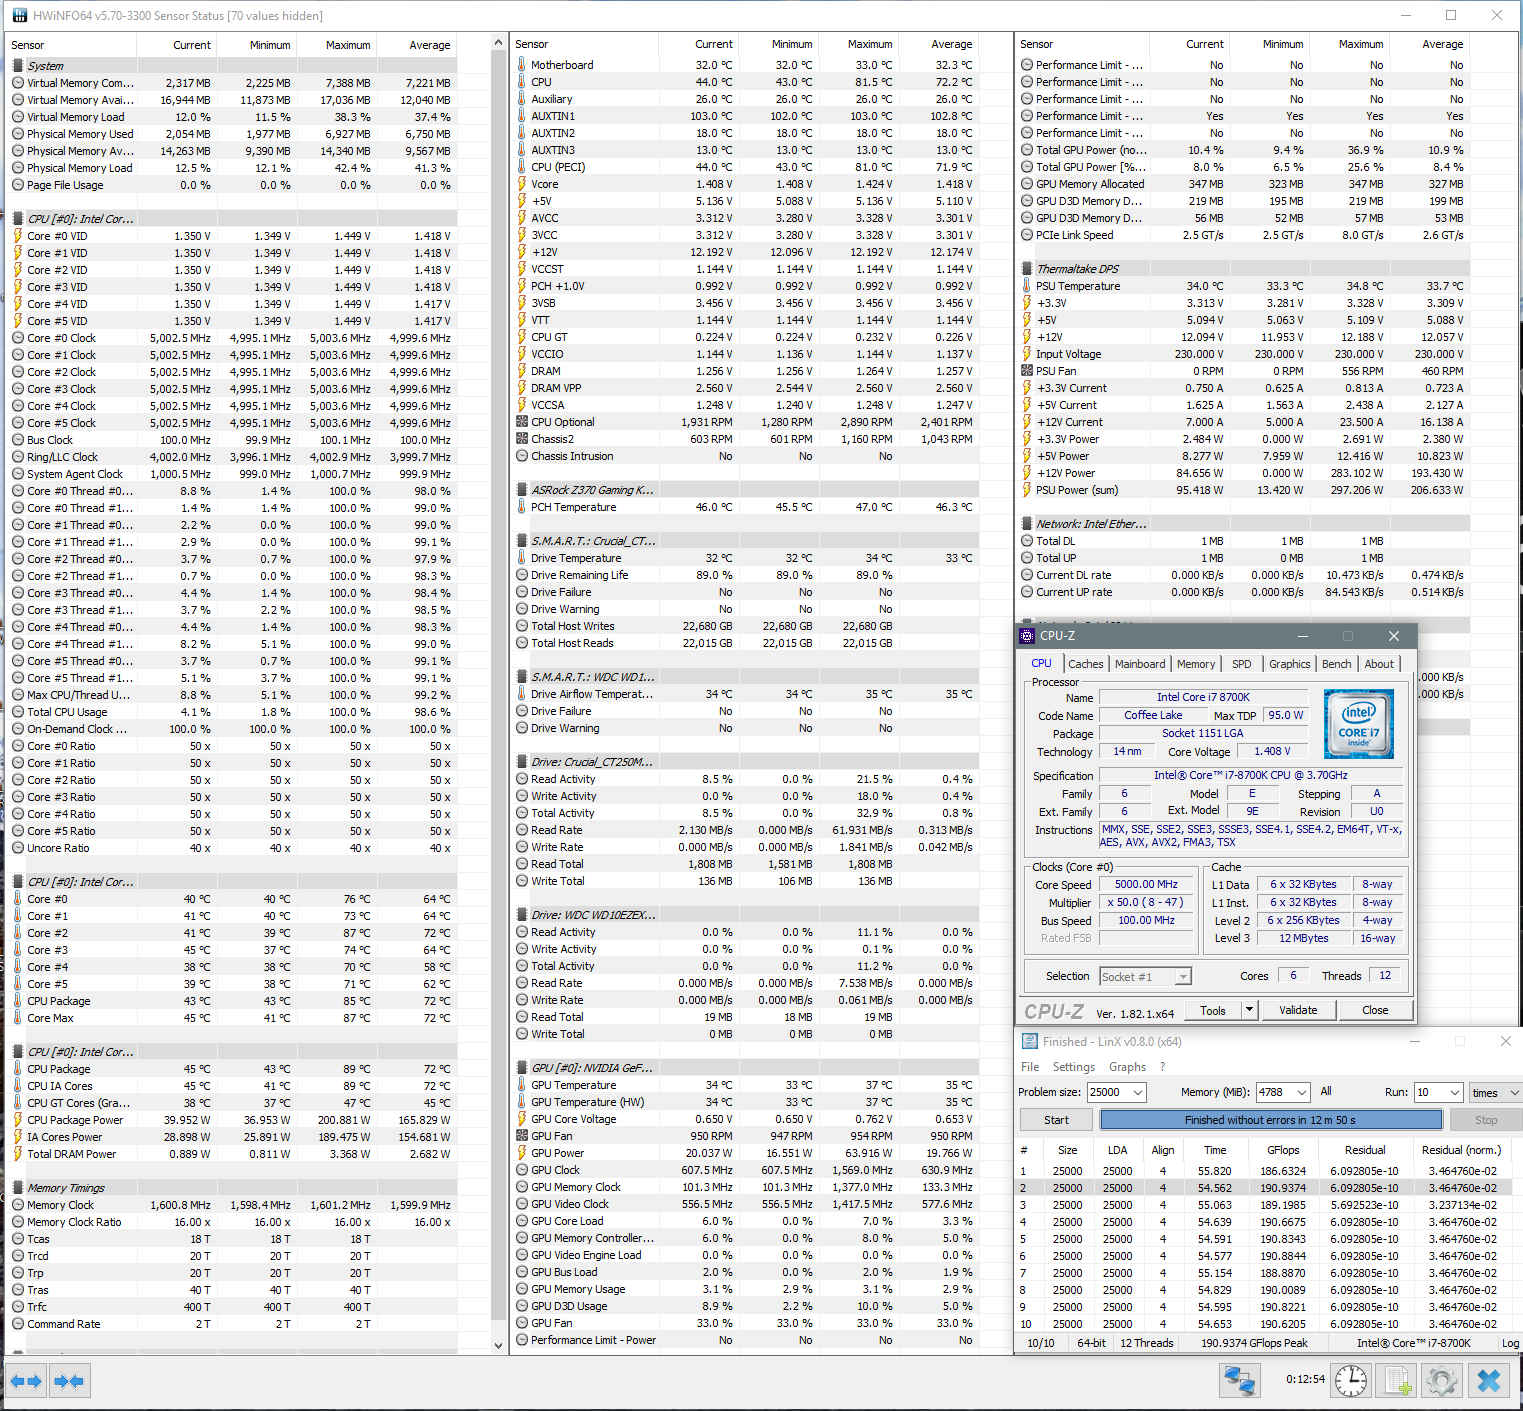Select the 'Total Host Writes' sensor row

coord(745,626)
